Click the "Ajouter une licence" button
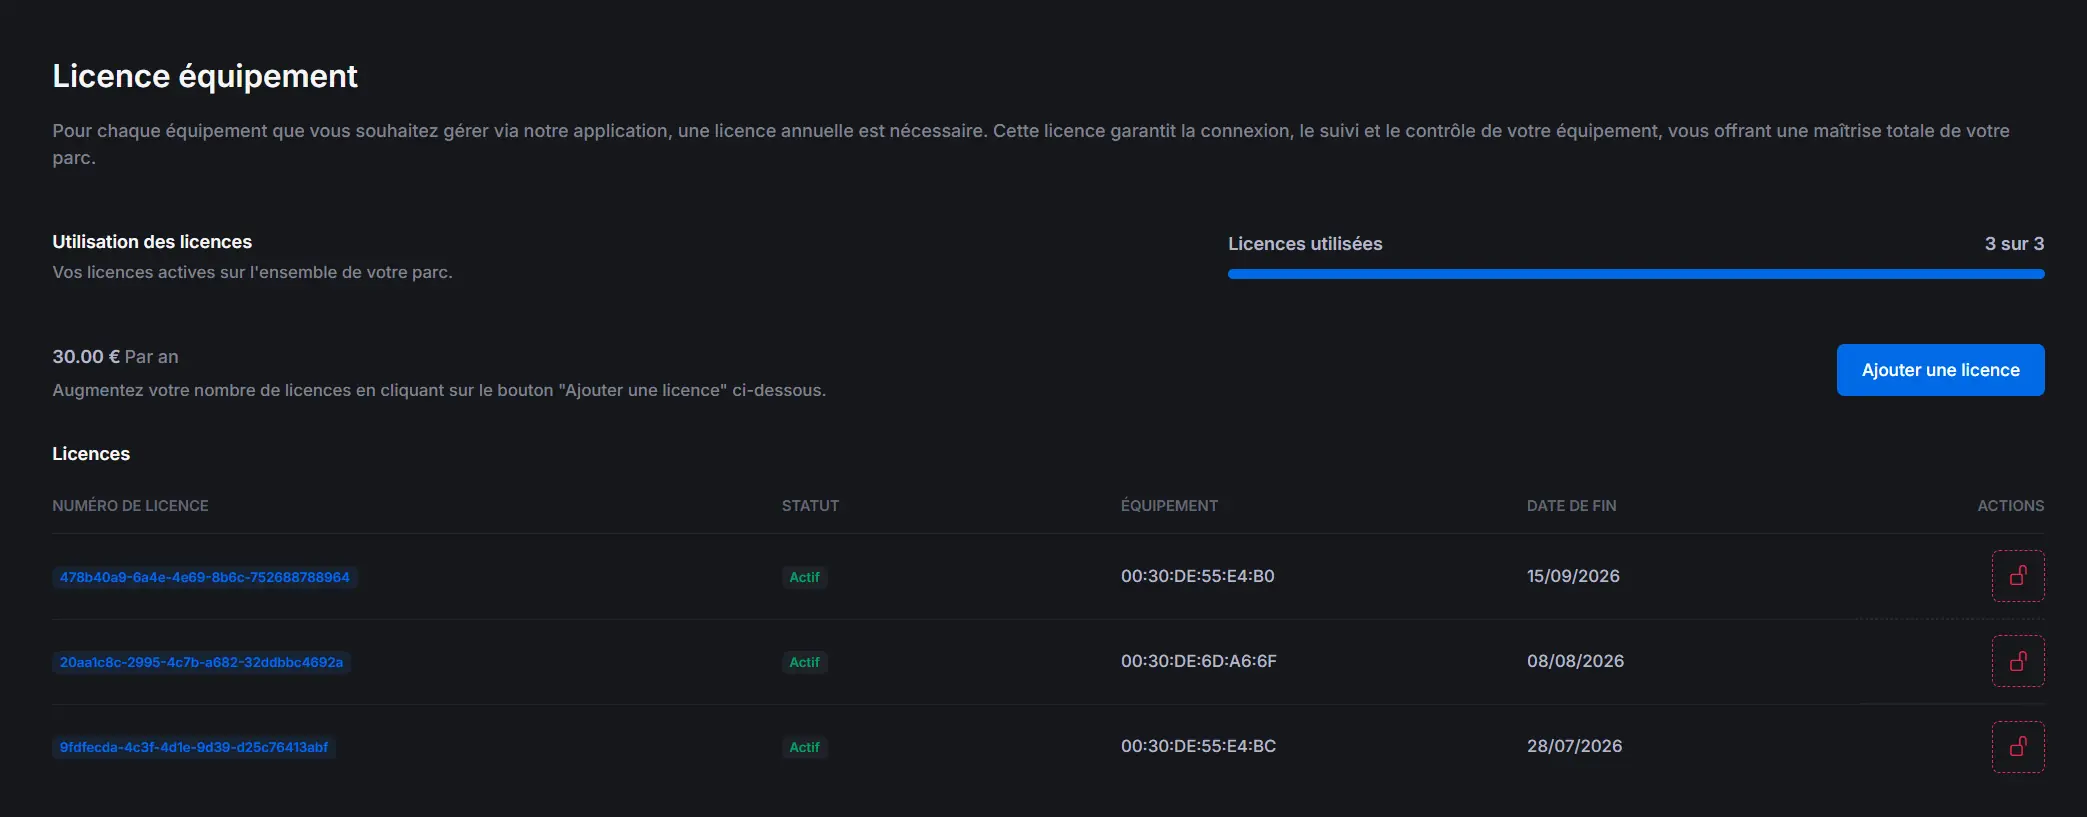This screenshot has height=817, width=2087. 1939,370
